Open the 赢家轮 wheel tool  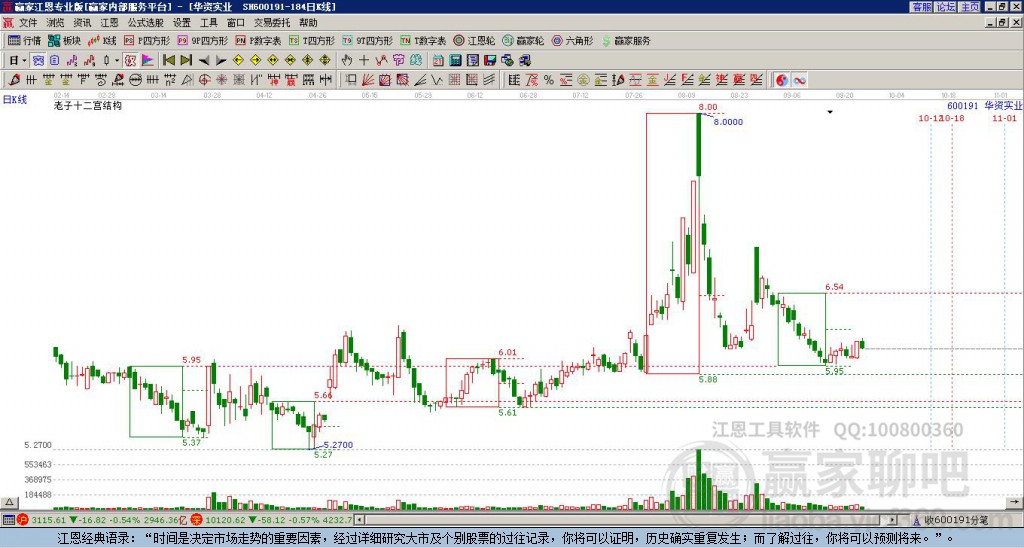click(x=523, y=40)
